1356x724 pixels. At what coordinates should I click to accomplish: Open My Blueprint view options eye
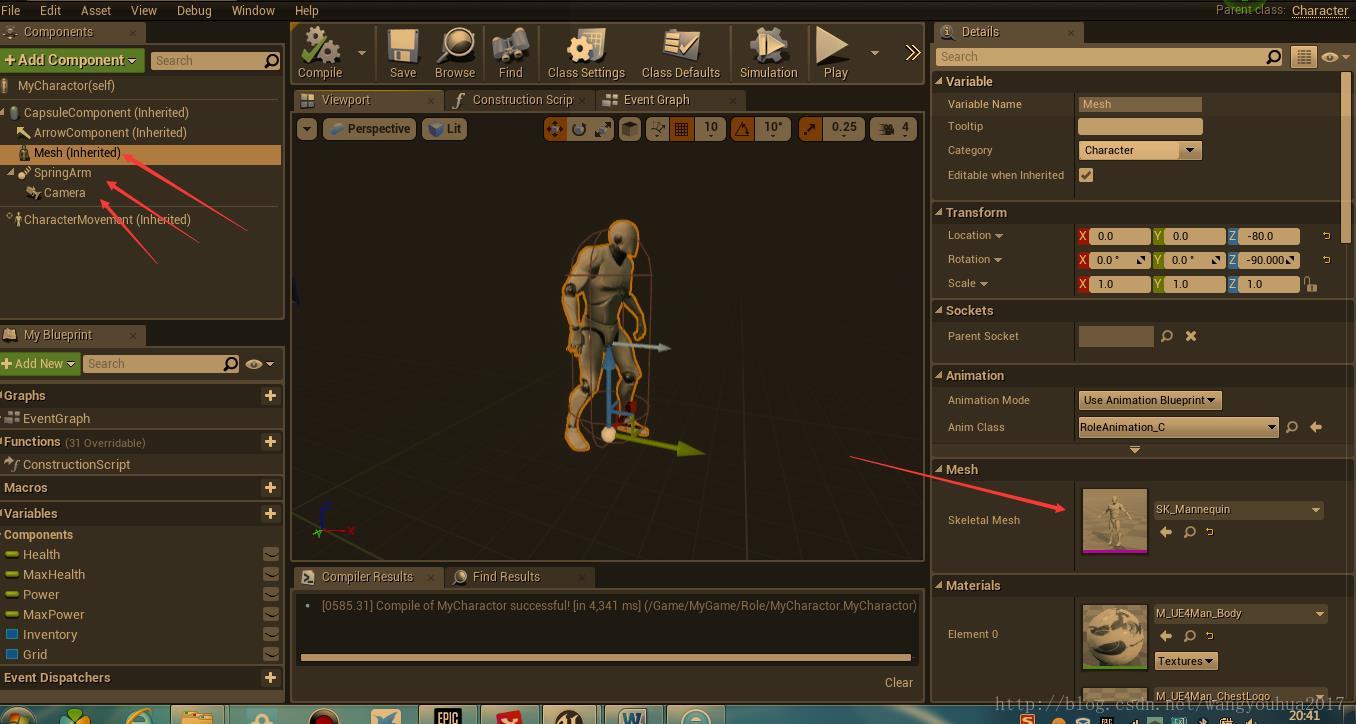(259, 364)
